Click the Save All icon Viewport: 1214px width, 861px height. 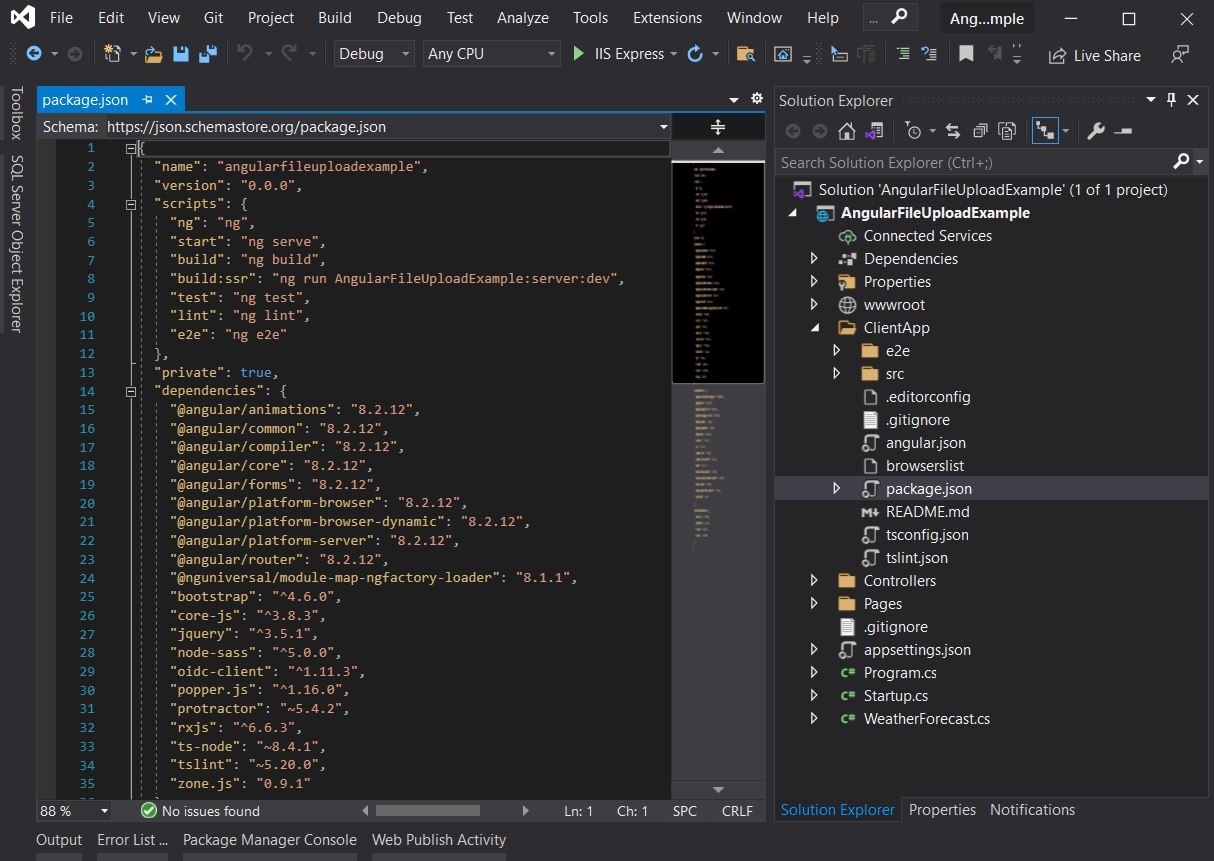208,53
